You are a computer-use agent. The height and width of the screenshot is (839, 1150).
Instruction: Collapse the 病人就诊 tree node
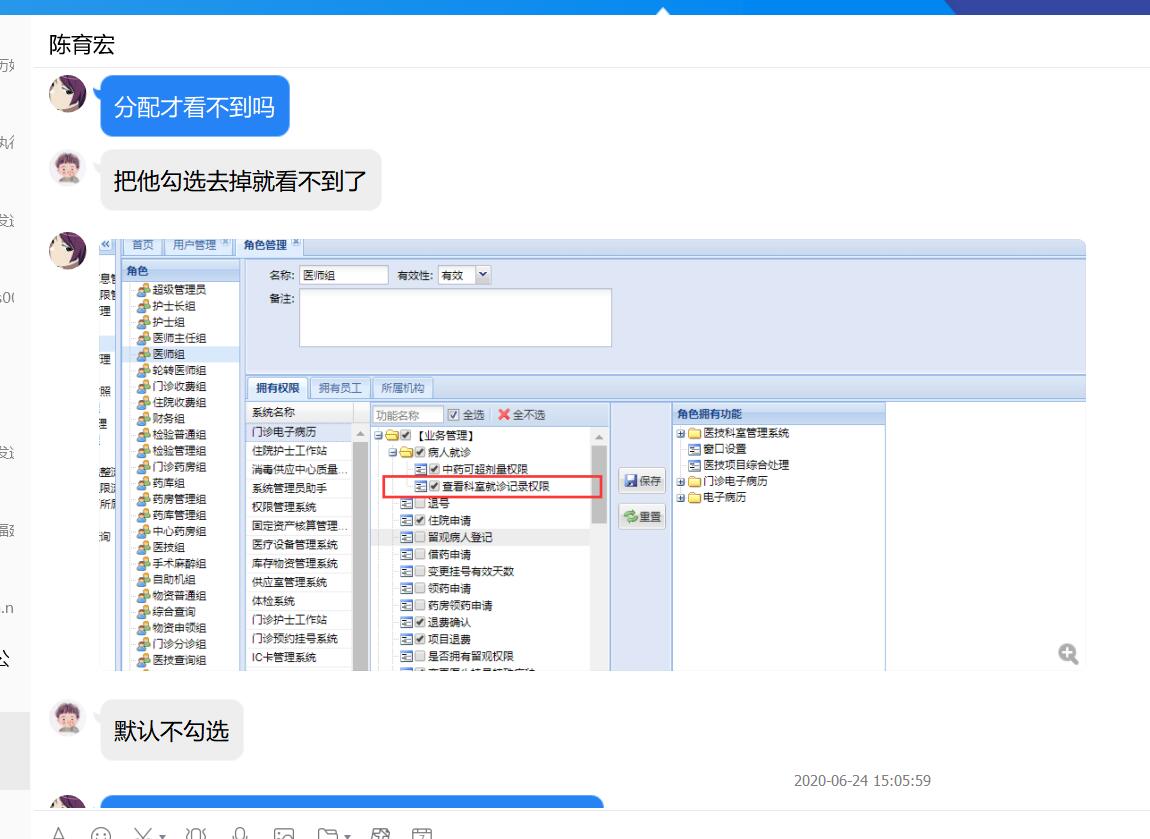click(x=392, y=452)
